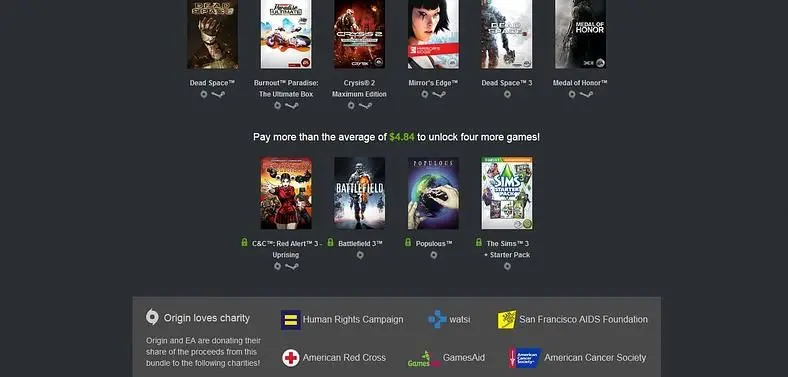The width and height of the screenshot is (788, 377).
Task: Click the Origin icon under Dead Space™
Action: click(x=204, y=94)
